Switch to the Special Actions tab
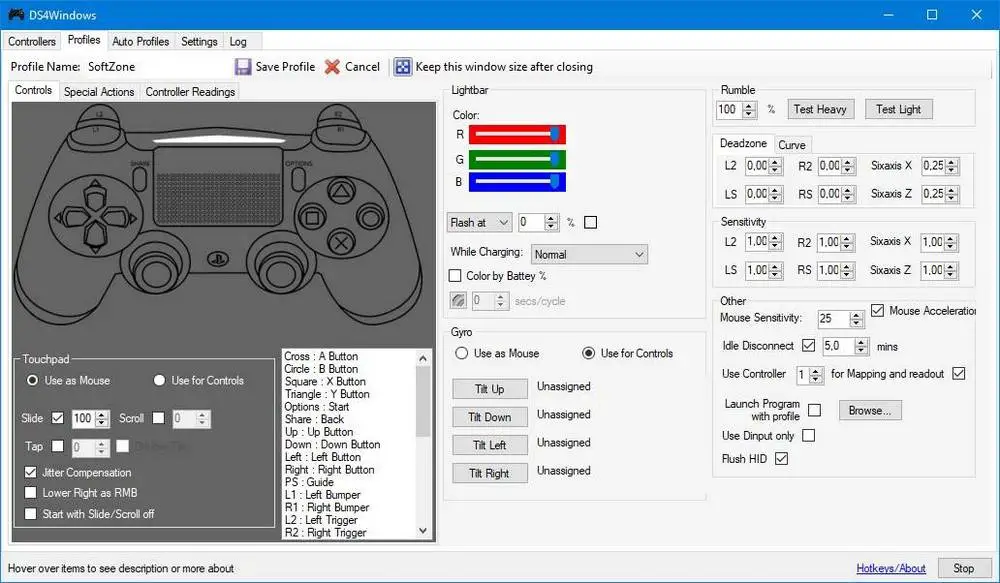Image resolution: width=1000 pixels, height=583 pixels. pos(99,92)
